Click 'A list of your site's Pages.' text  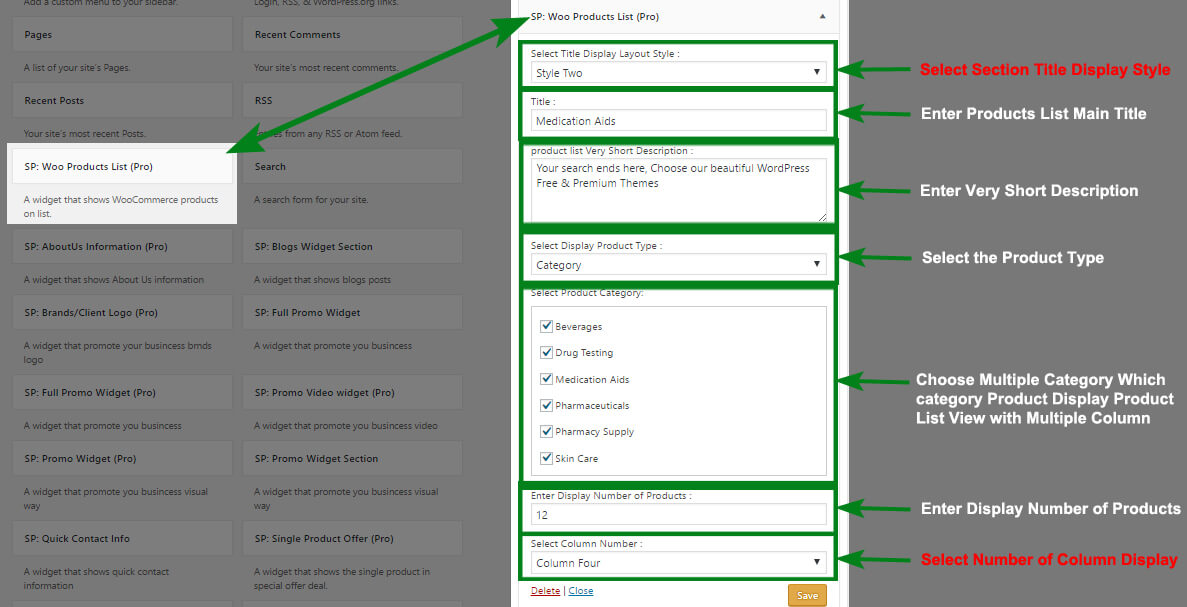click(x=76, y=68)
